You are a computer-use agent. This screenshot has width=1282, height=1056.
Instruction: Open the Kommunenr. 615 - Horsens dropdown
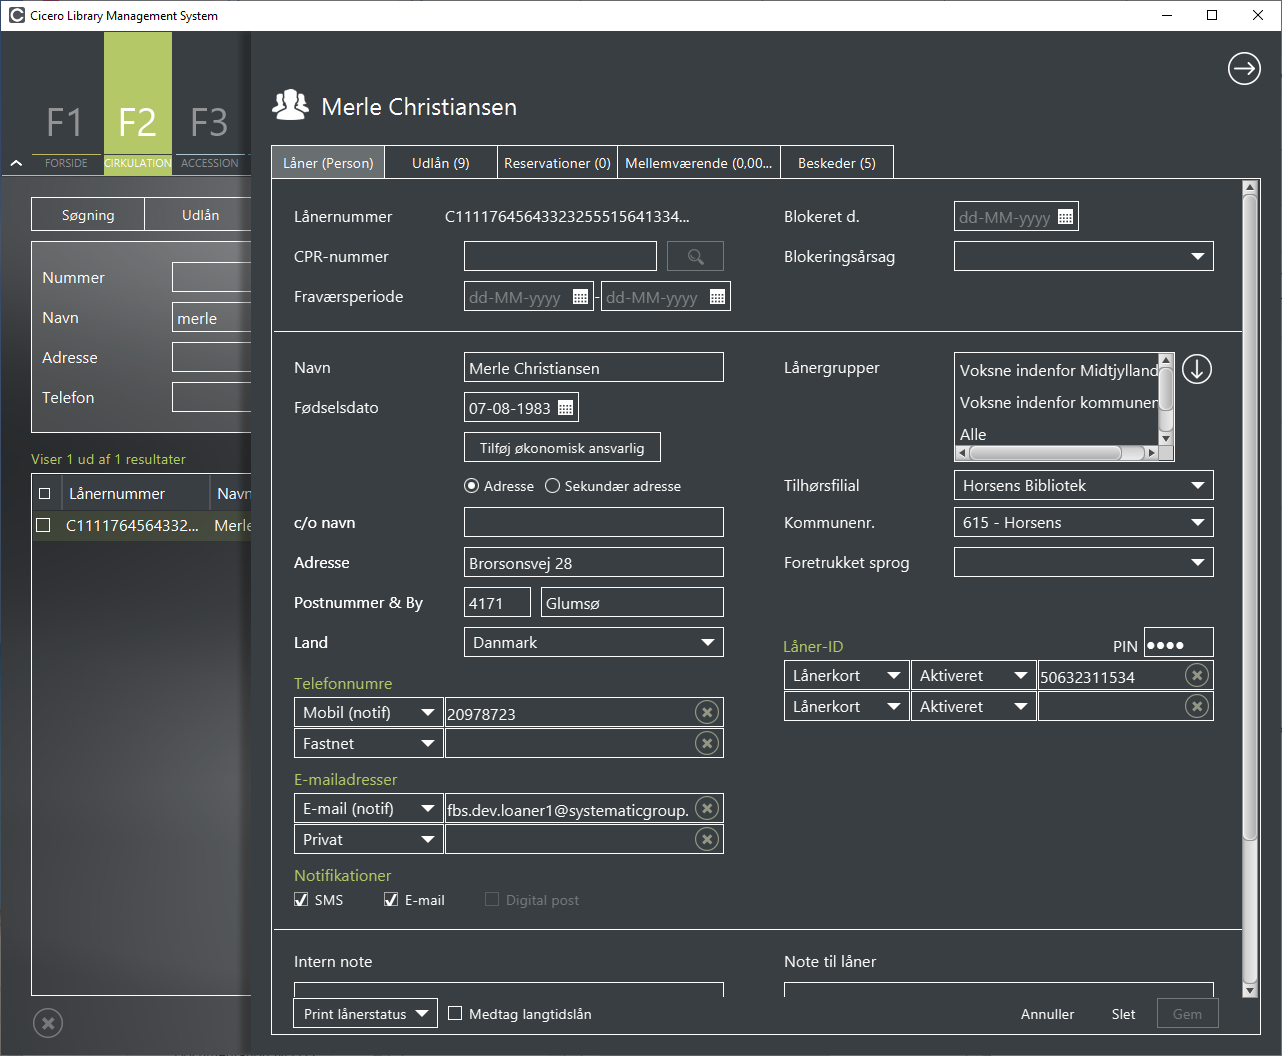coord(1084,522)
